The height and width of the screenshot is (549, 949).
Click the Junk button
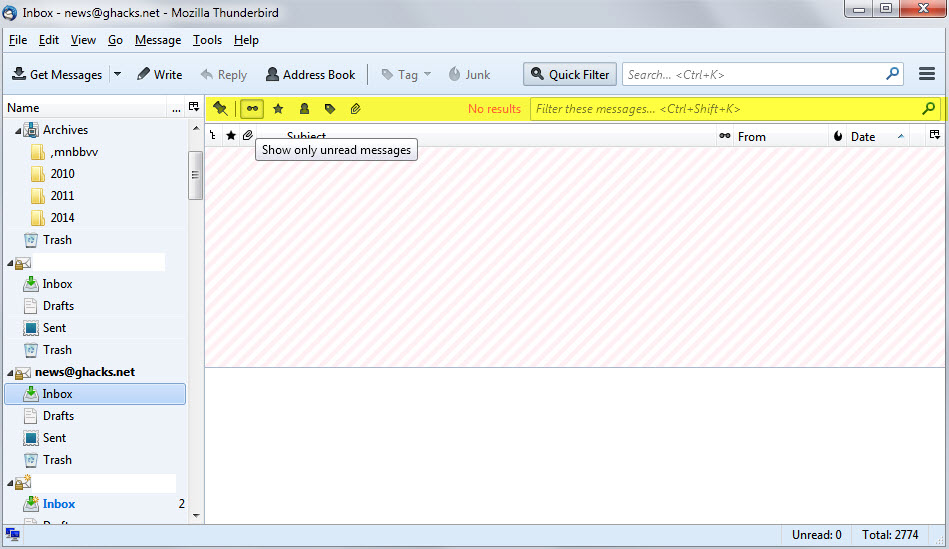469,74
